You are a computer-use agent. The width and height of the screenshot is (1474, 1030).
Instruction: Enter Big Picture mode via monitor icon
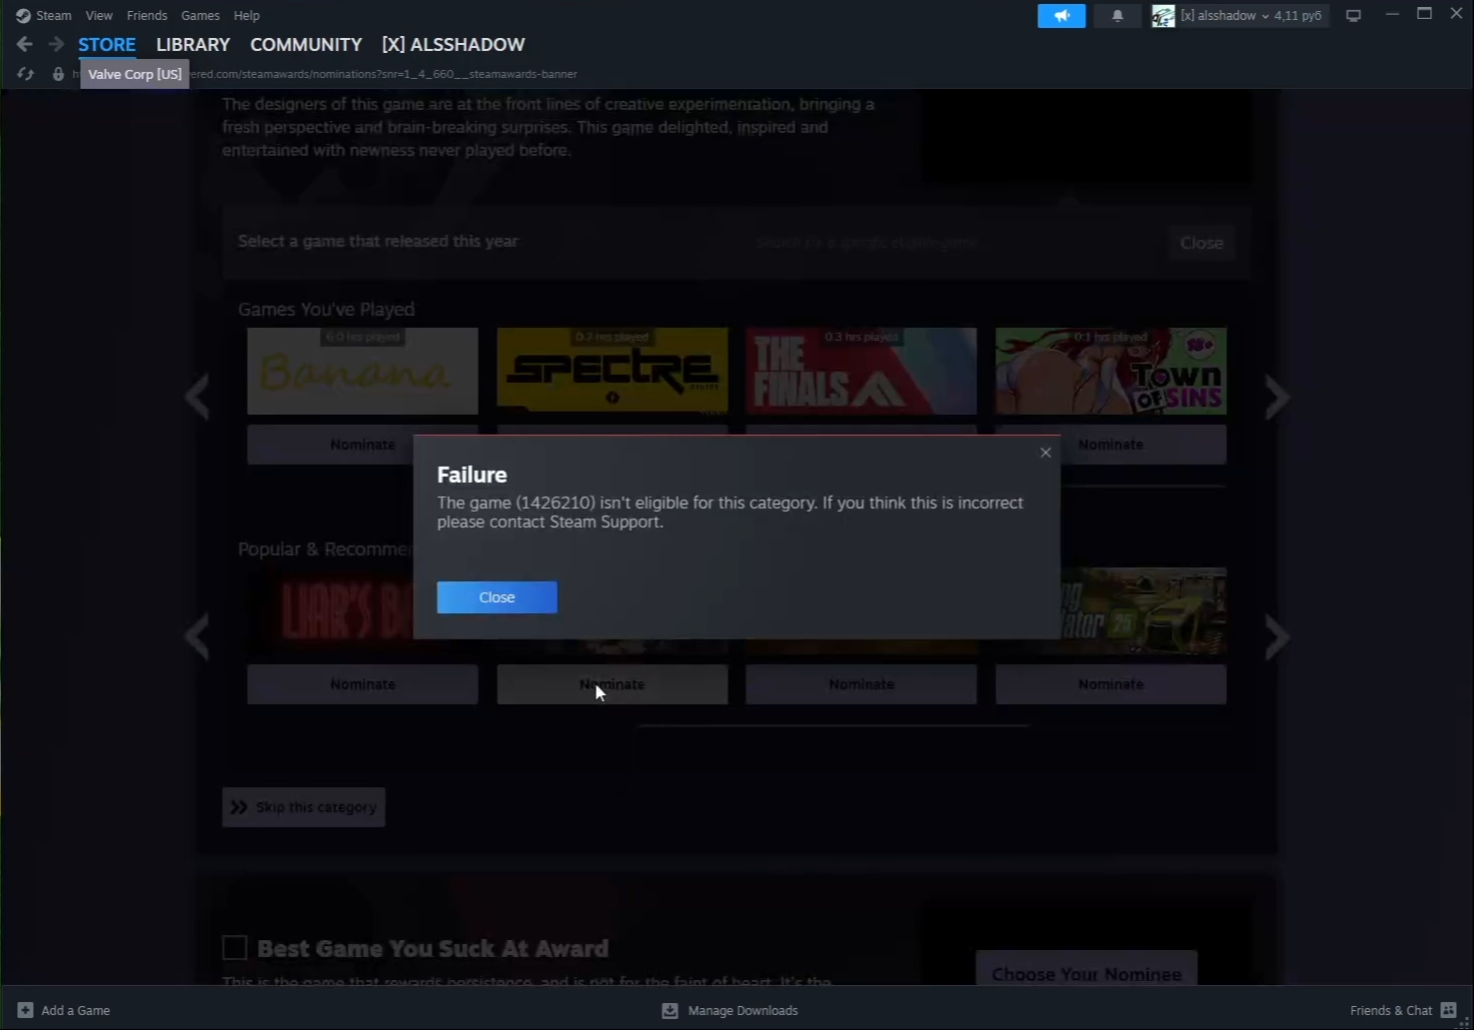pyautogui.click(x=1353, y=16)
